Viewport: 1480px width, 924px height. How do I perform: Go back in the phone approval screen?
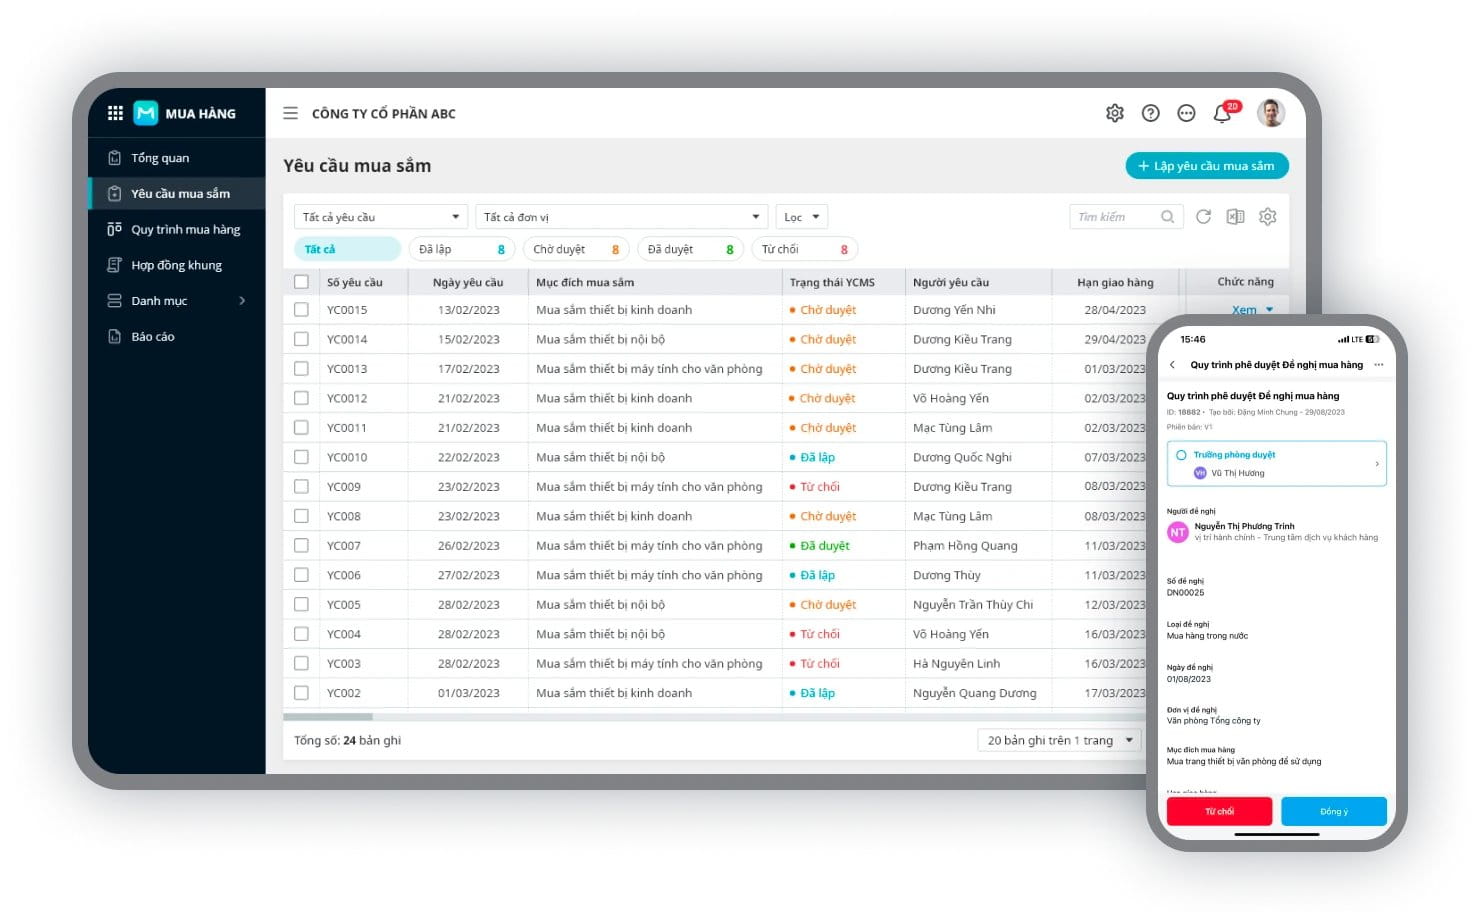1172,365
